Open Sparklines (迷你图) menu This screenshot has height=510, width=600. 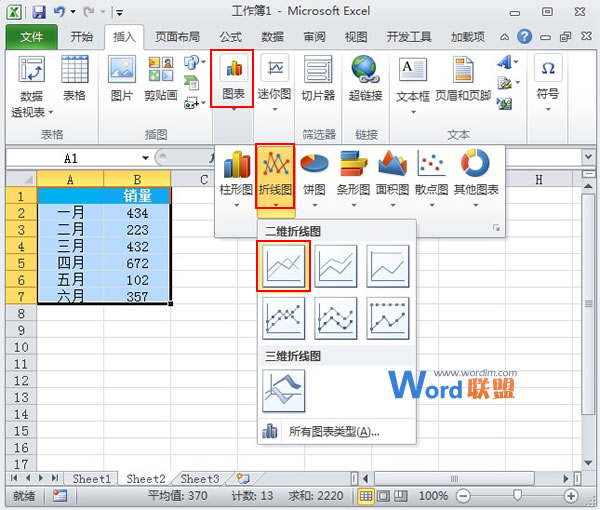[274, 82]
